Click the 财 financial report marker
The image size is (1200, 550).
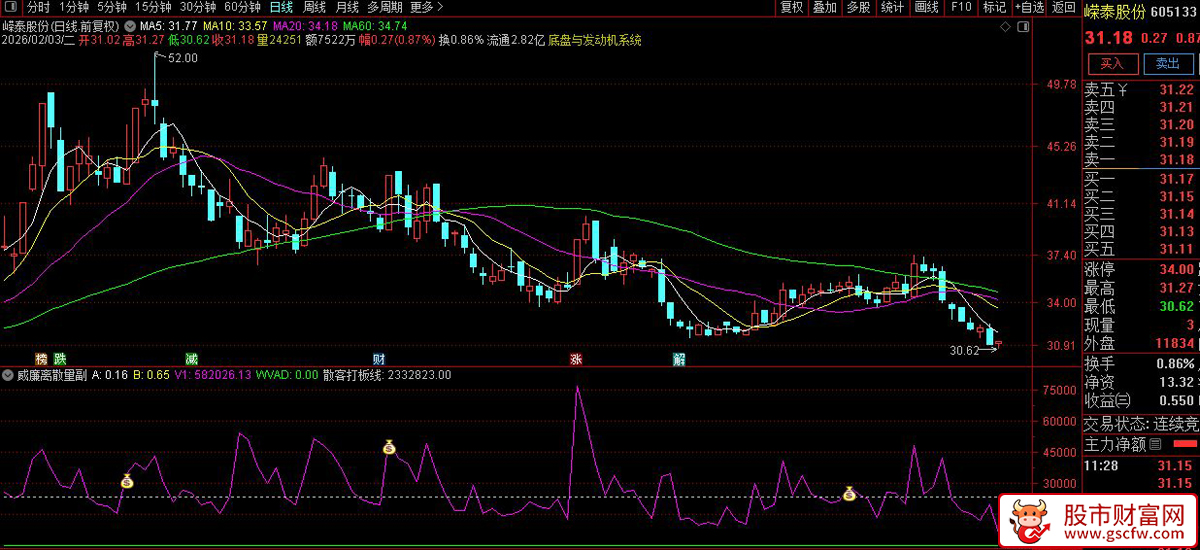click(x=379, y=359)
